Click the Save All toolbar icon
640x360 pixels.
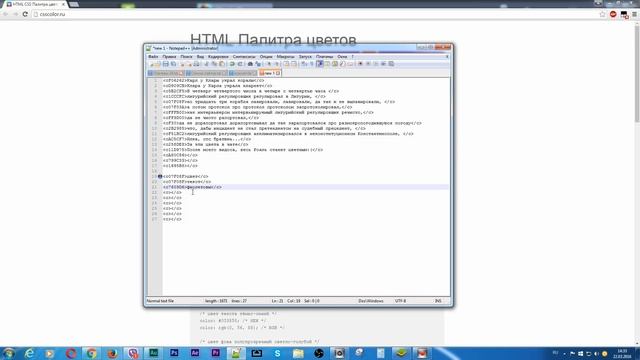click(x=173, y=64)
